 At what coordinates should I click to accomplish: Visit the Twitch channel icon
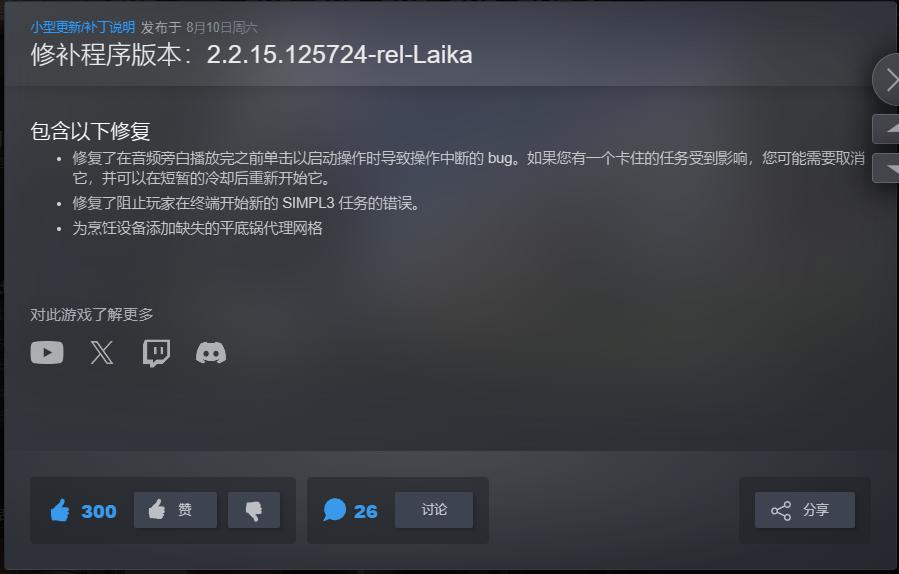click(156, 353)
